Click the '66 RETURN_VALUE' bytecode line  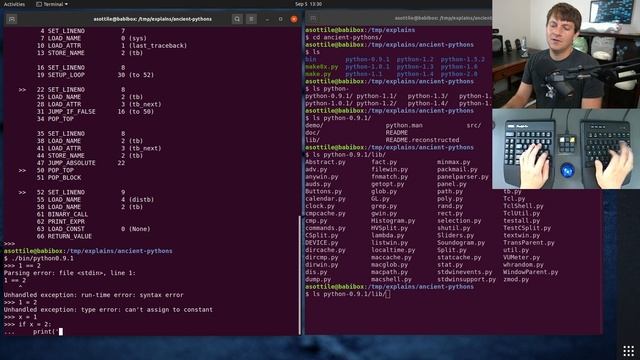click(64, 236)
